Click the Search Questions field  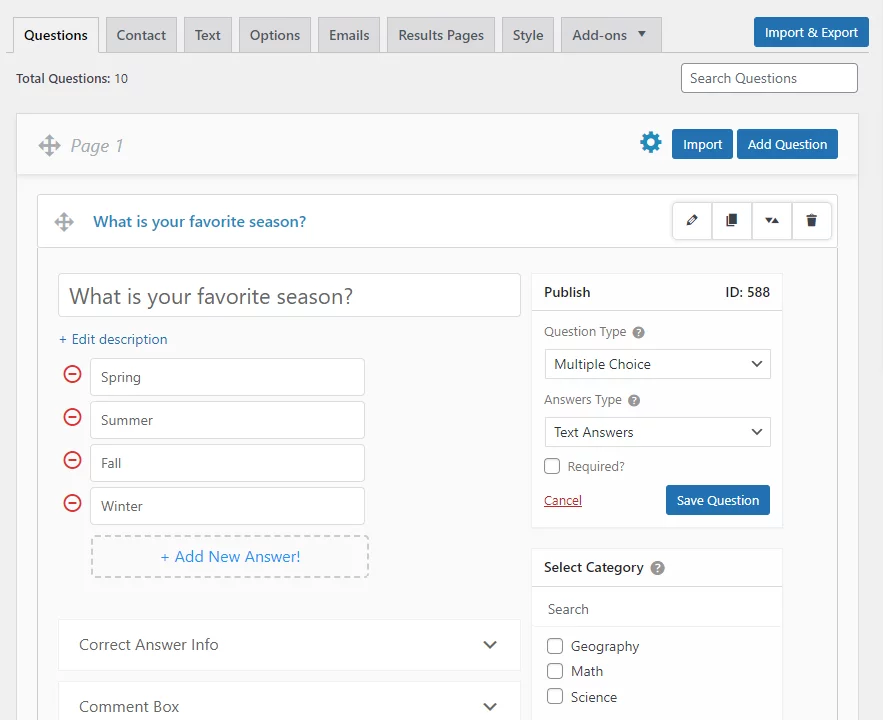[x=769, y=78]
